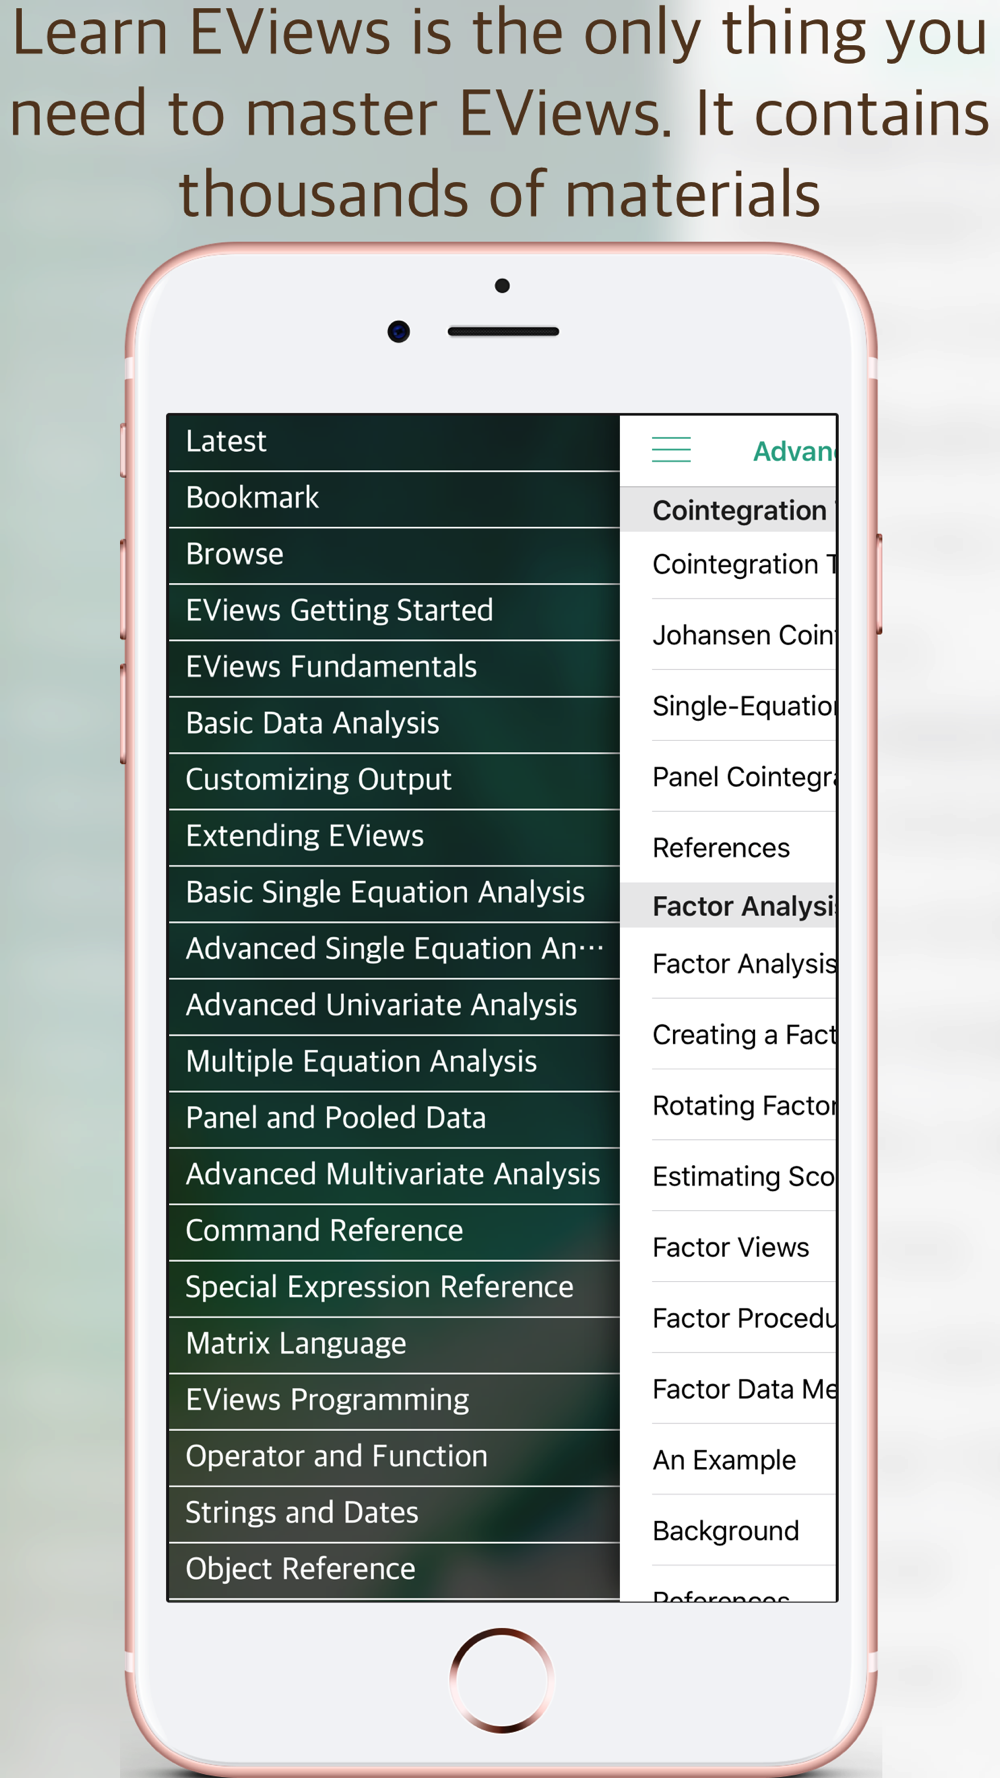This screenshot has height=1778, width=1000.
Task: Choose Extending EViews menu entry
Action: click(x=394, y=836)
